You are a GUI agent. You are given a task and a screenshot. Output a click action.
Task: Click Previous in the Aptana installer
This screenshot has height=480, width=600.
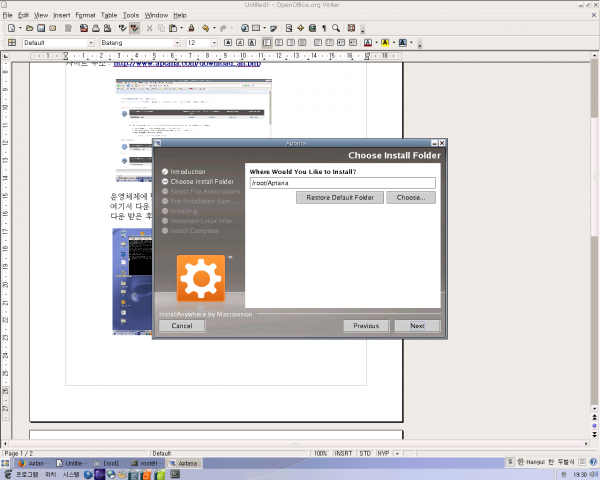366,326
